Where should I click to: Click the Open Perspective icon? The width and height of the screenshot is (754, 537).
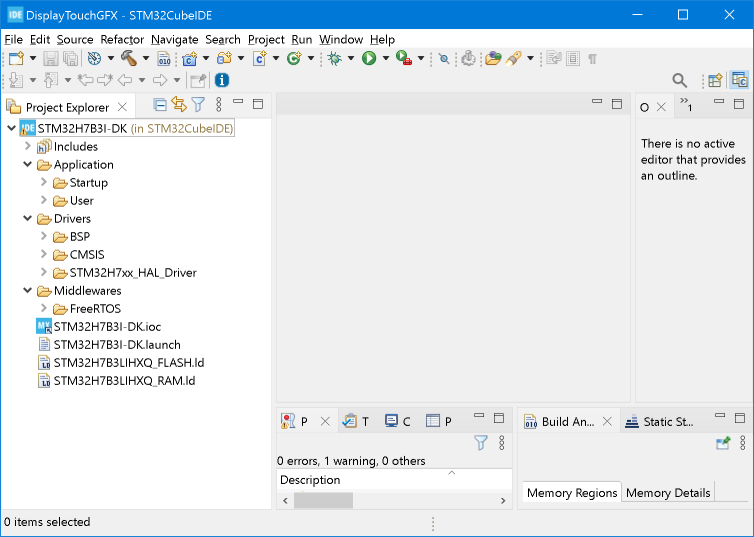[715, 80]
